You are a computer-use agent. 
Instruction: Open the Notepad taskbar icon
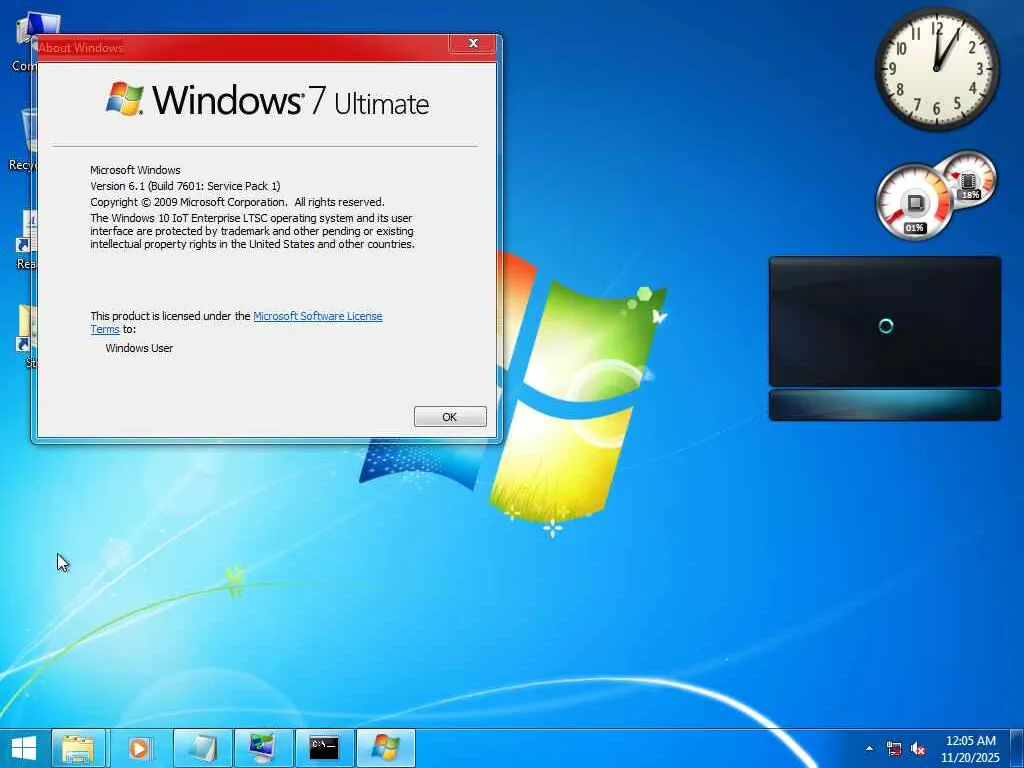[x=202, y=748]
